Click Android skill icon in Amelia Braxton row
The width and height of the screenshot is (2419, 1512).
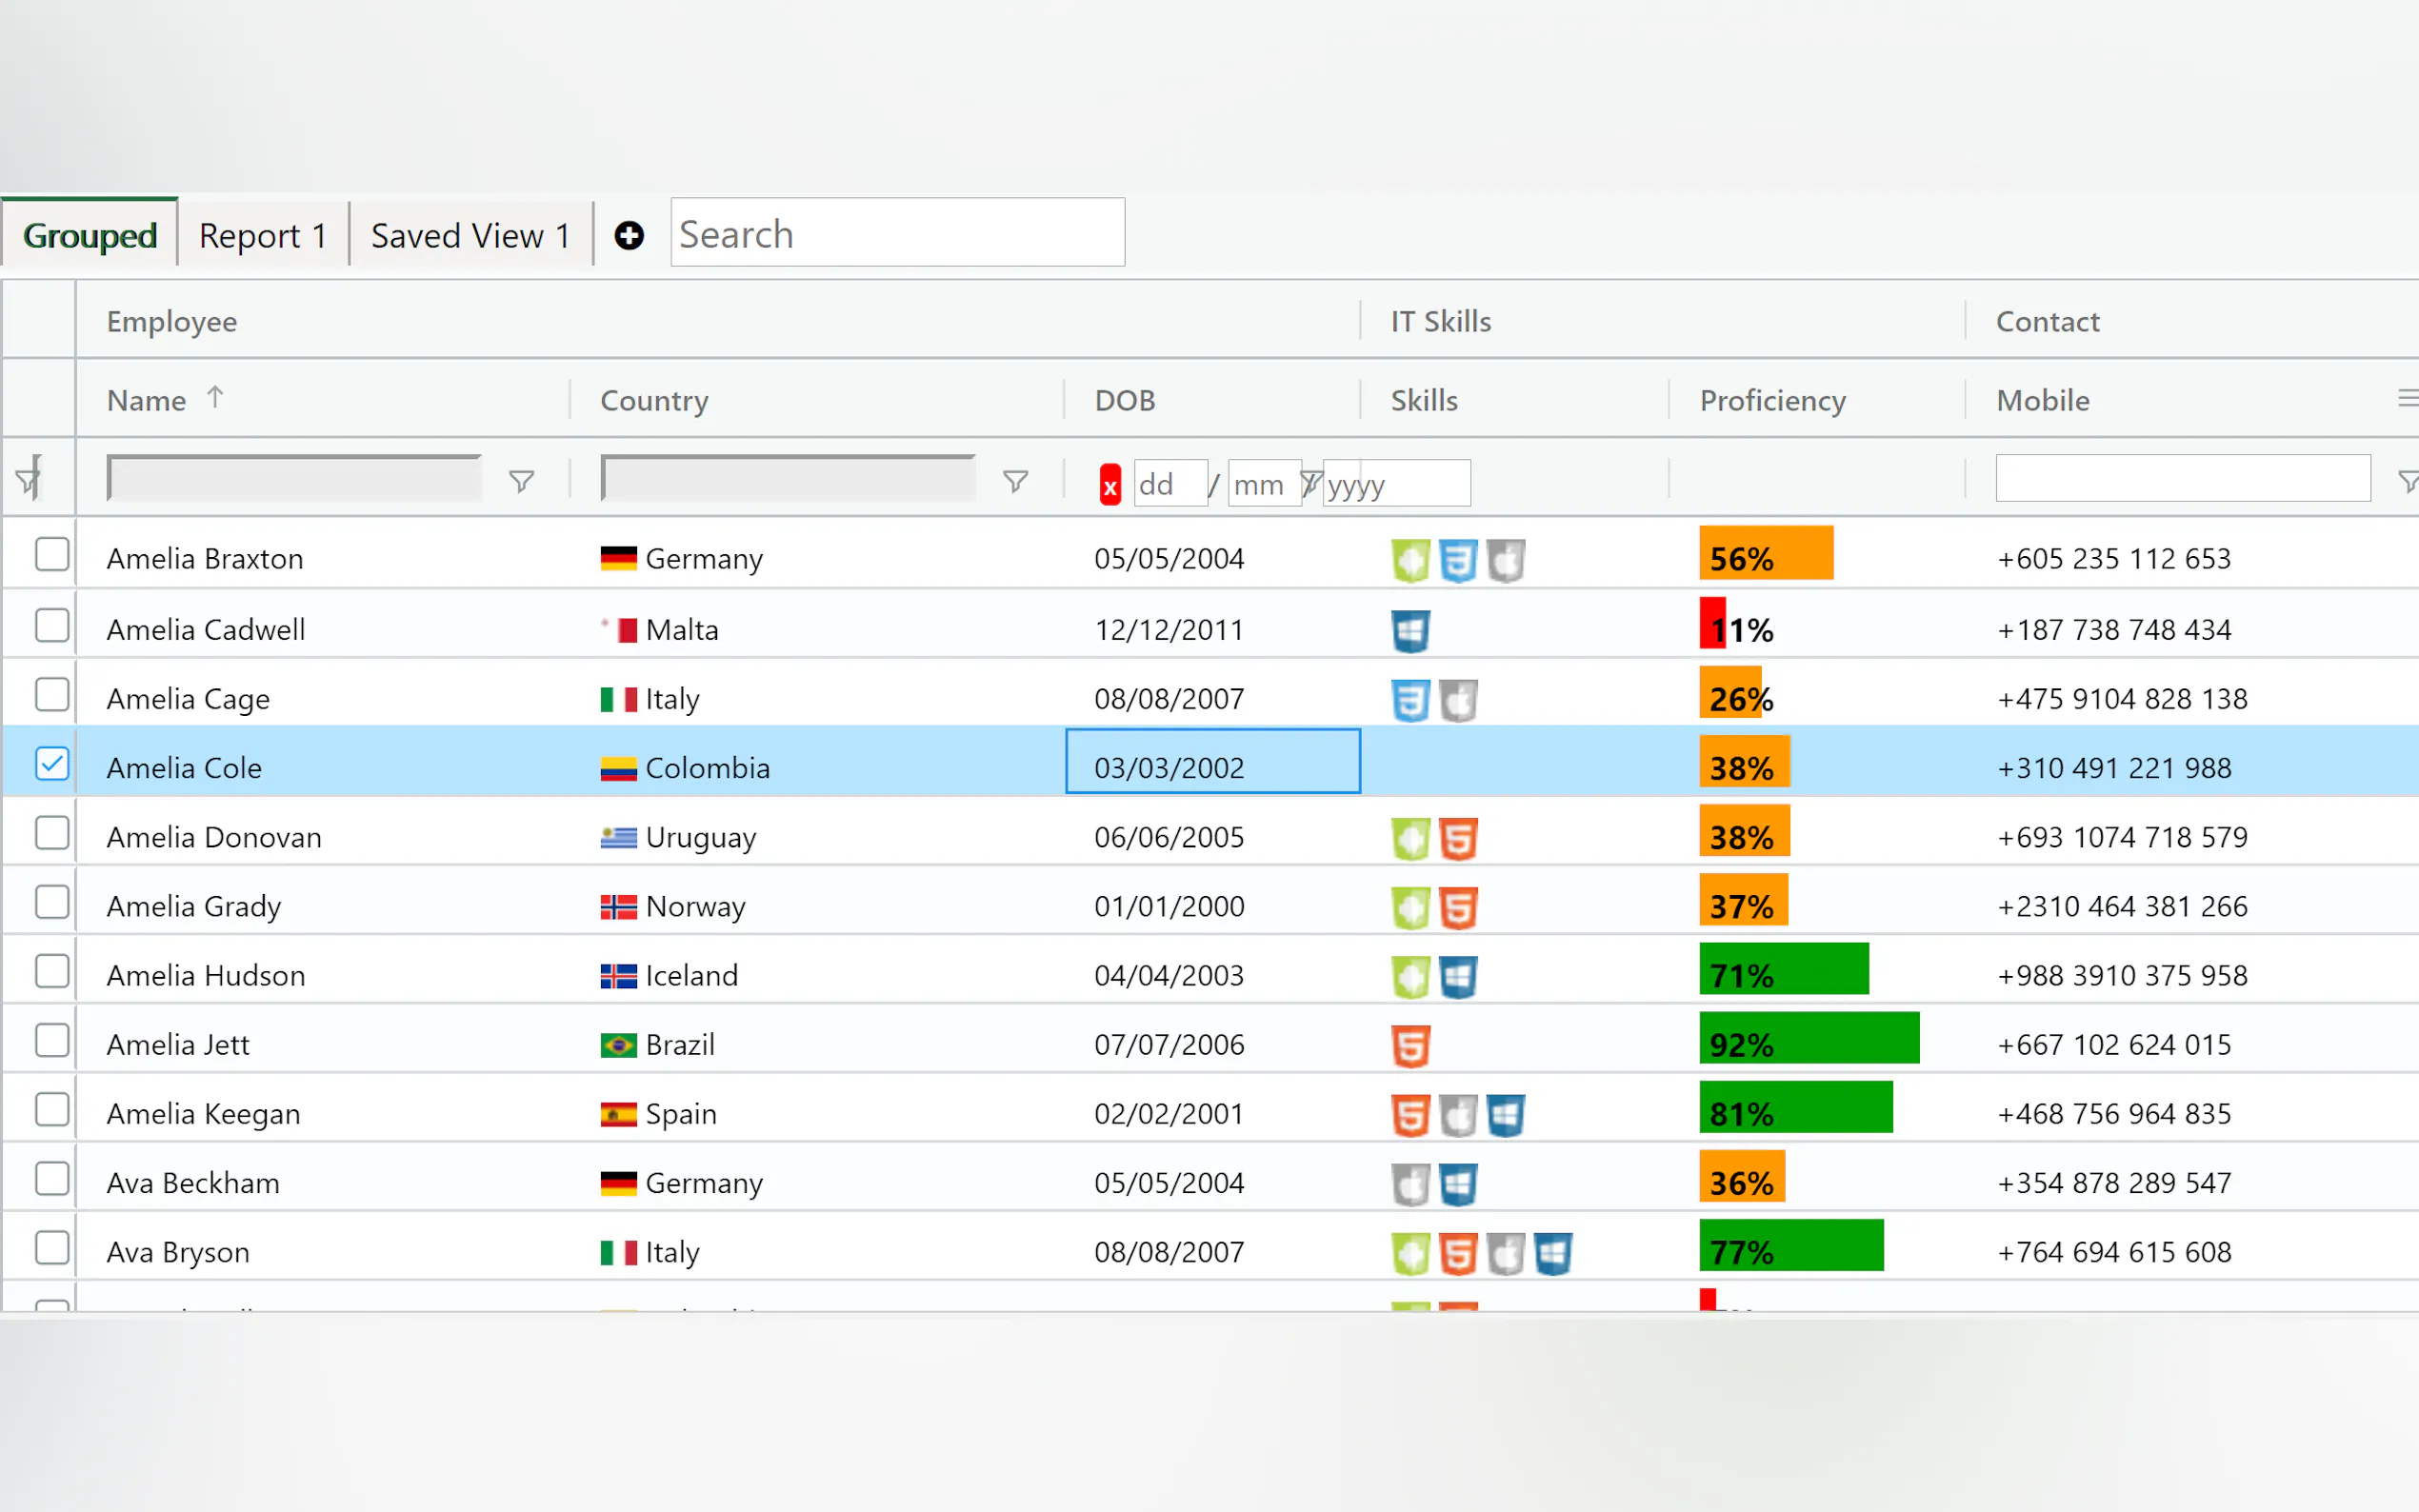tap(1410, 560)
